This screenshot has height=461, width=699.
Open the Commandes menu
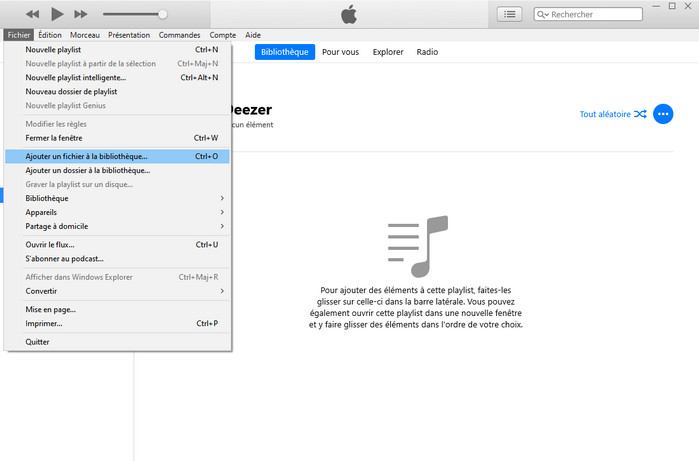(179, 35)
